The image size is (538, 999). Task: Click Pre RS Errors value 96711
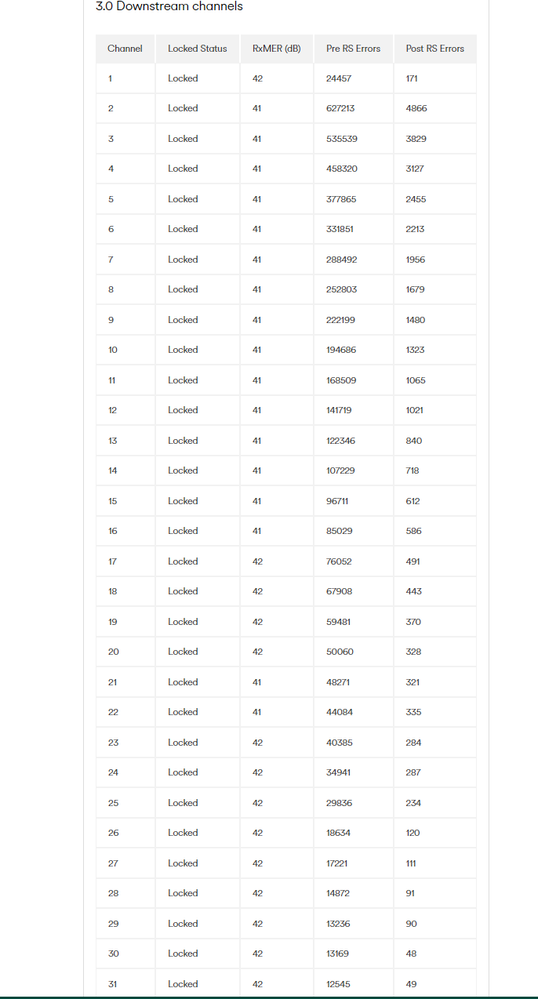pyautogui.click(x=337, y=501)
